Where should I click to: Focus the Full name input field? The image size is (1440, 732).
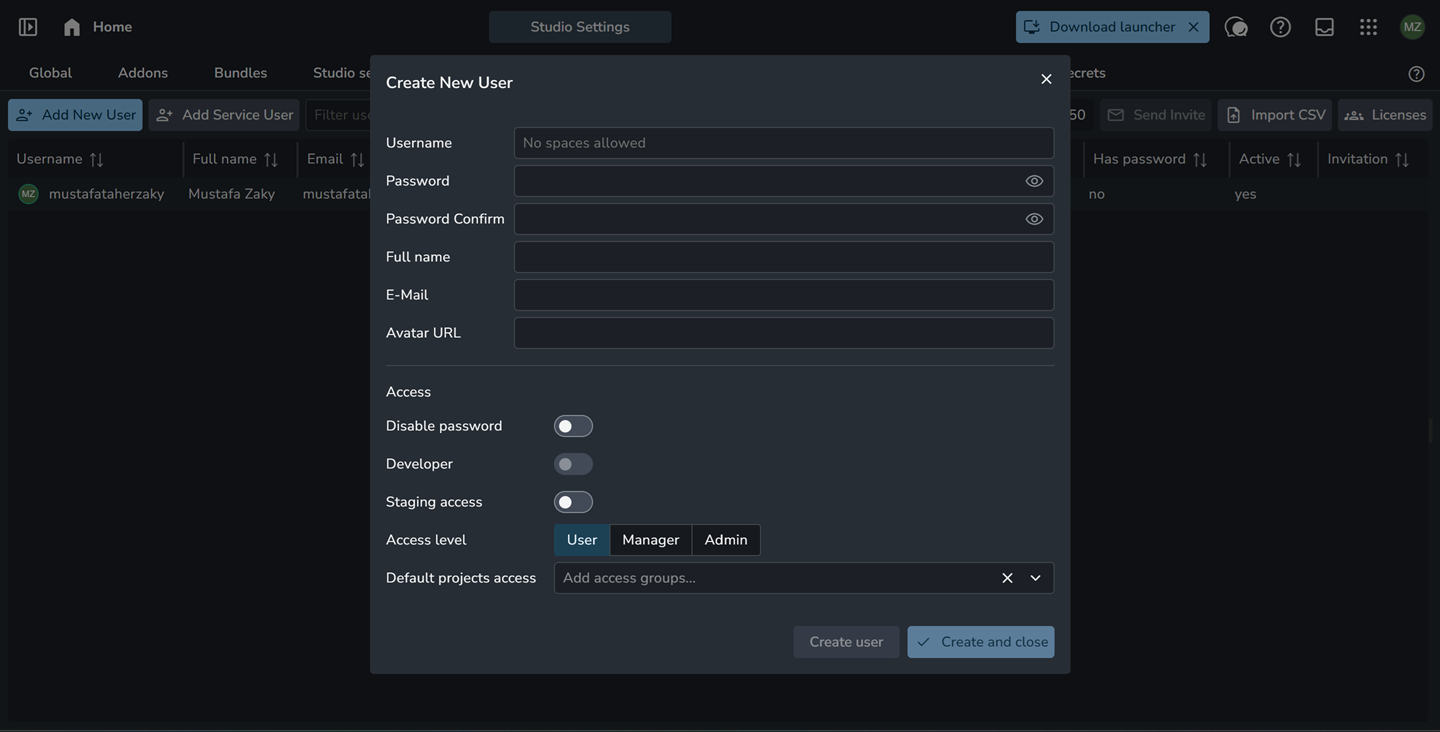pyautogui.click(x=784, y=257)
